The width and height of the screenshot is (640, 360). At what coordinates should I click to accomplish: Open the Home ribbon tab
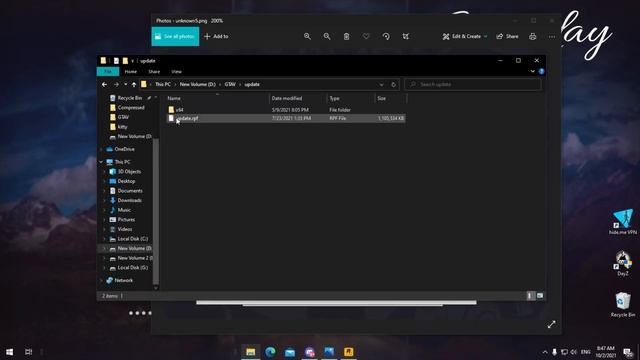[131, 71]
